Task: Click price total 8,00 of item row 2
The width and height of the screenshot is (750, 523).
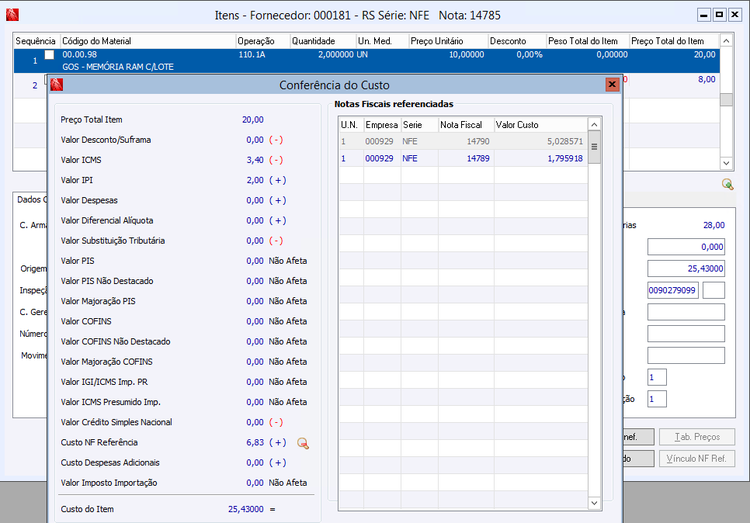Action: click(706, 79)
